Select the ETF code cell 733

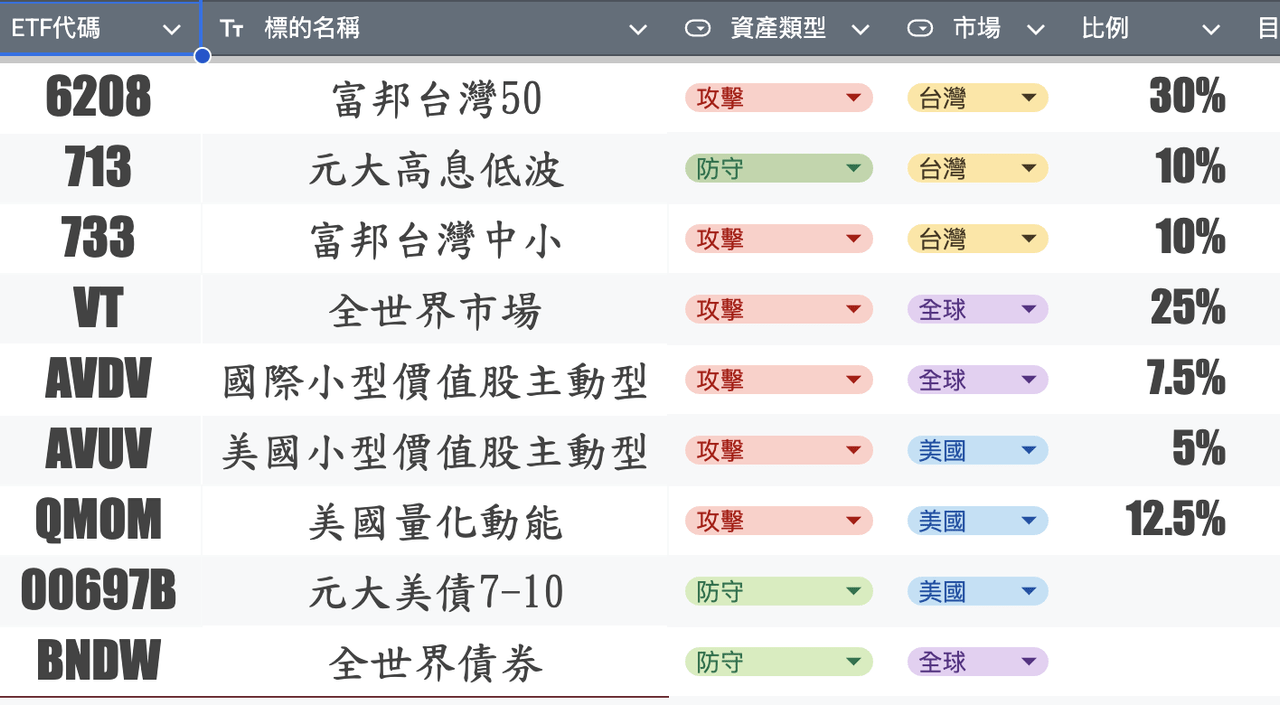tap(100, 239)
